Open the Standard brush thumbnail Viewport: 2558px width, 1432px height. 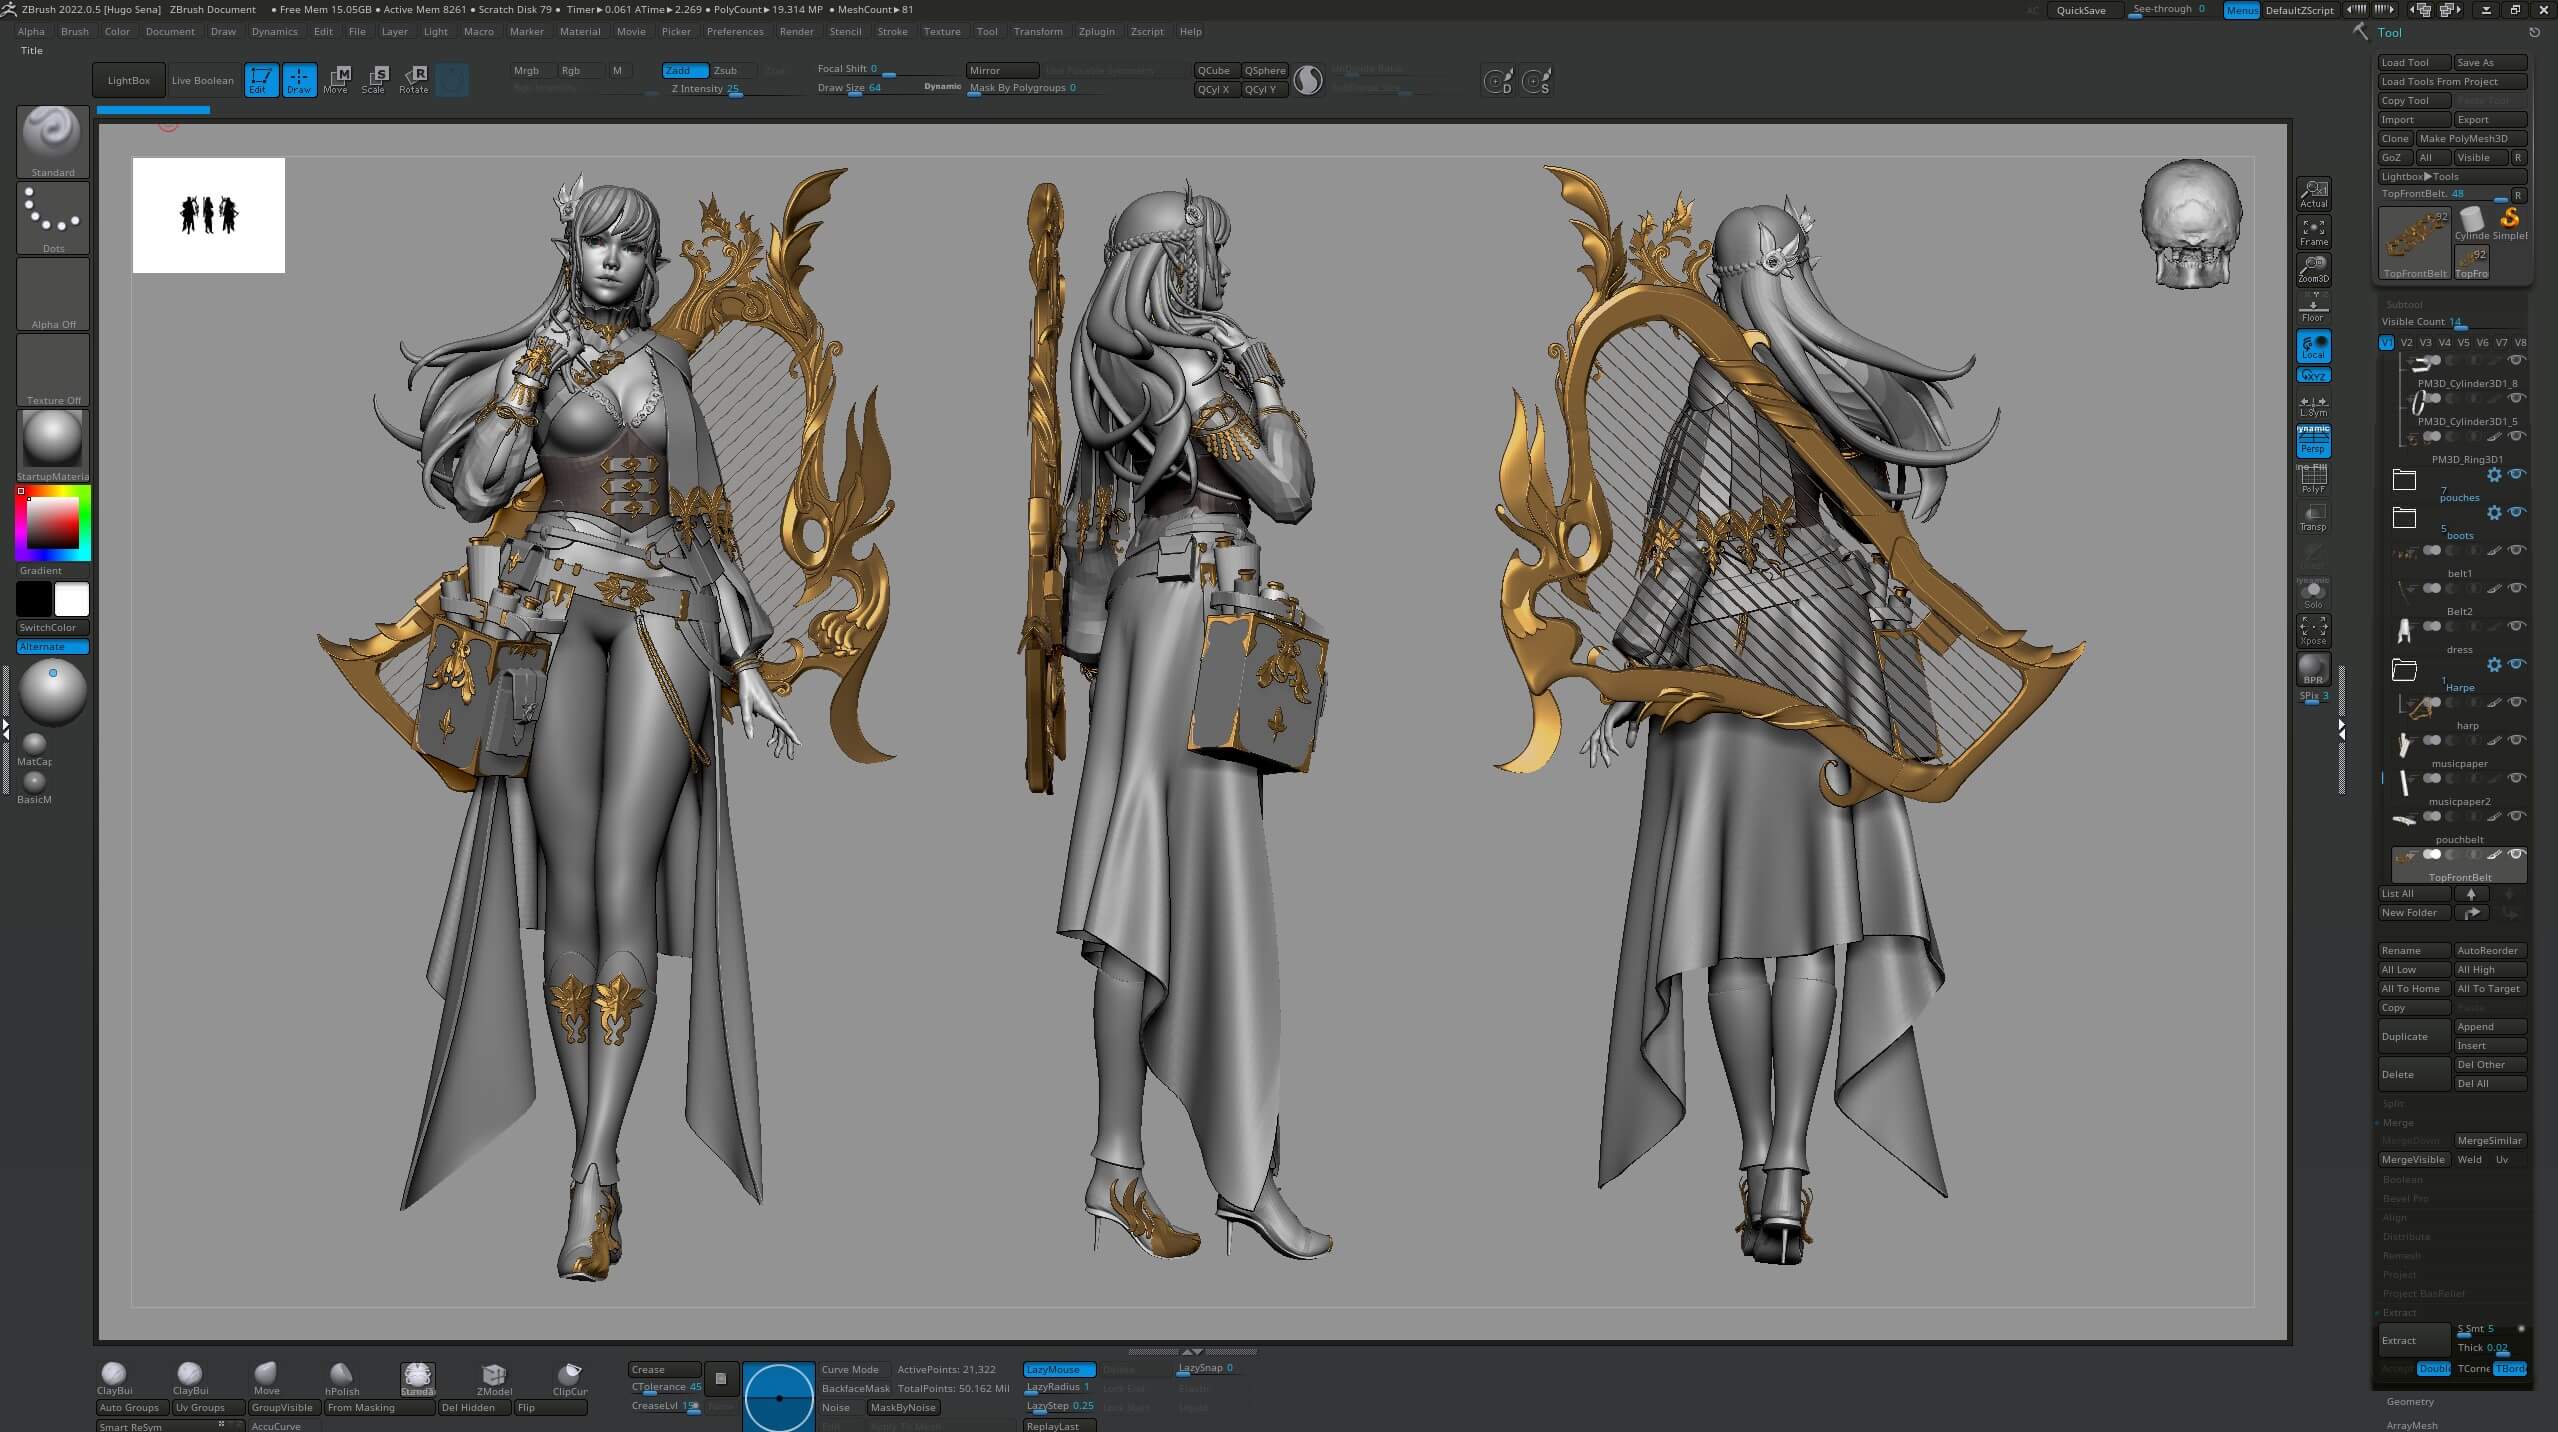pyautogui.click(x=53, y=139)
